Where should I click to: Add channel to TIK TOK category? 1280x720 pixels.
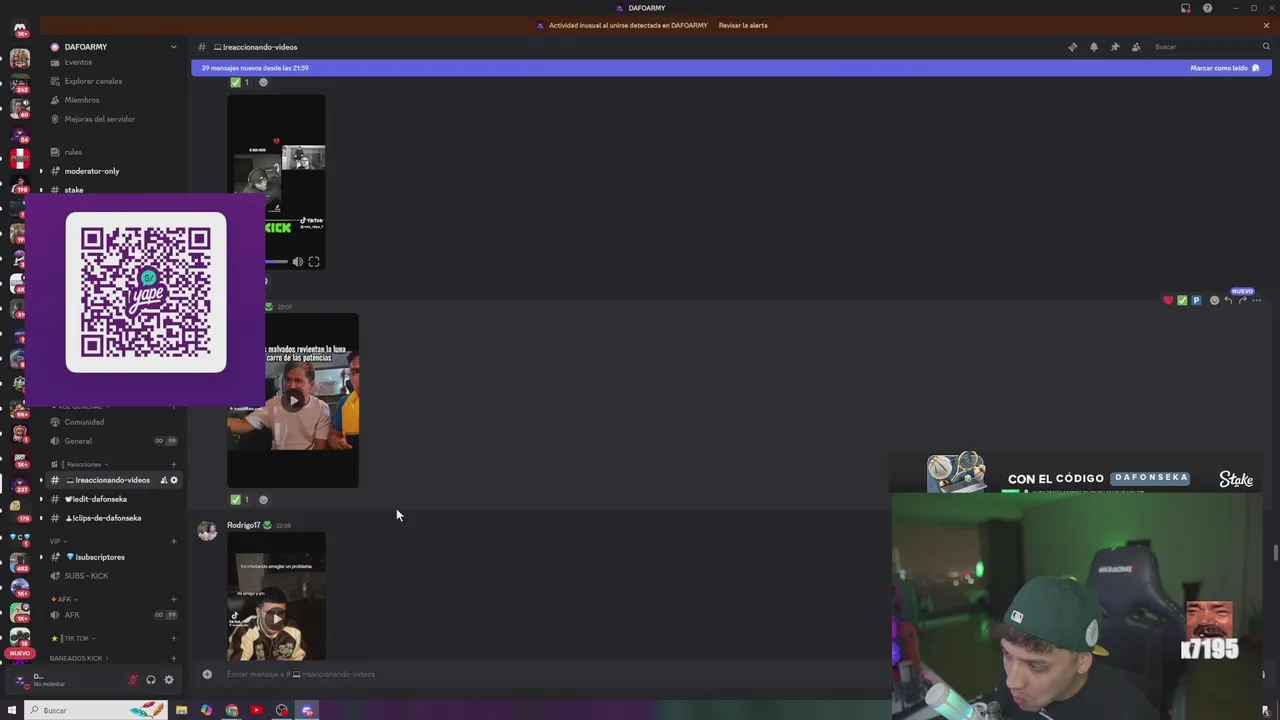(x=173, y=638)
